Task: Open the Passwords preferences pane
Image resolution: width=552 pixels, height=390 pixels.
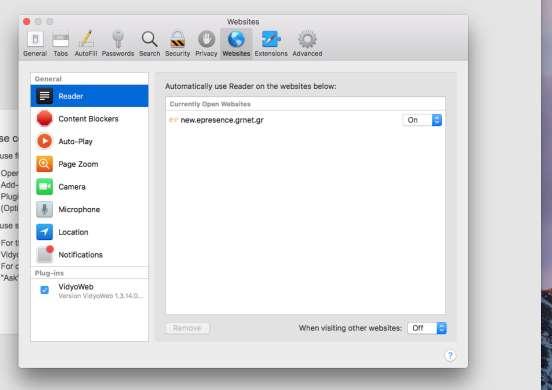Action: pos(118,44)
